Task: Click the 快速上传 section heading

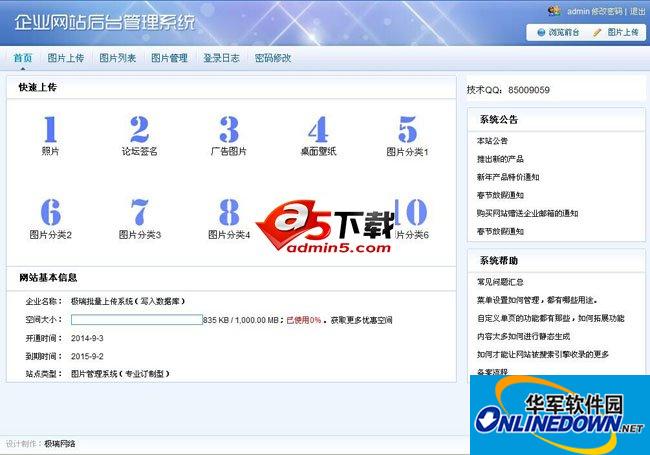Action: [38, 87]
